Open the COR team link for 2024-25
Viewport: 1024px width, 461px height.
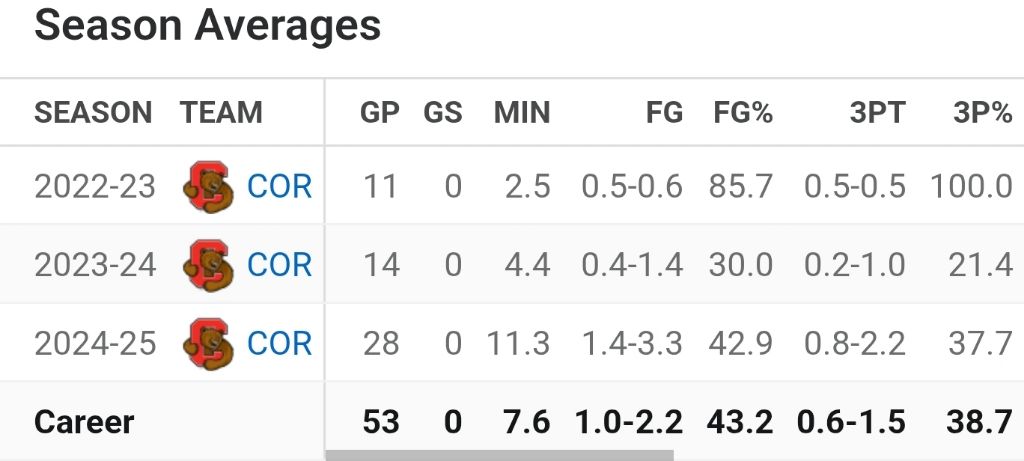(279, 344)
